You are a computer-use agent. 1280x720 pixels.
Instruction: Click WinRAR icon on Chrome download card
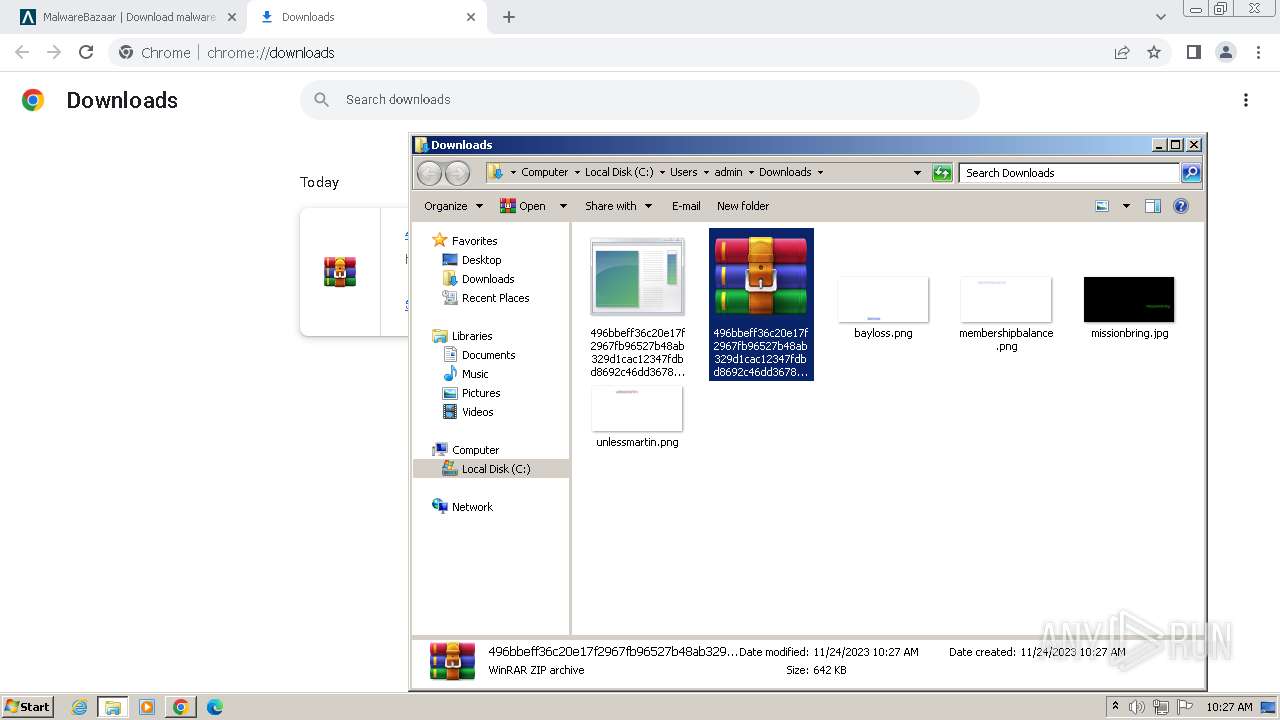click(340, 272)
